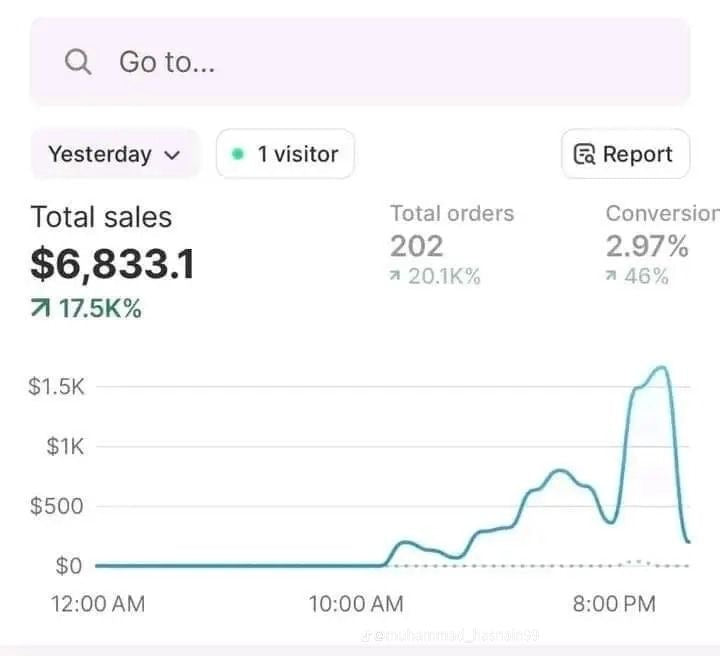
Task: Click the search magnifier icon
Action: click(x=77, y=62)
